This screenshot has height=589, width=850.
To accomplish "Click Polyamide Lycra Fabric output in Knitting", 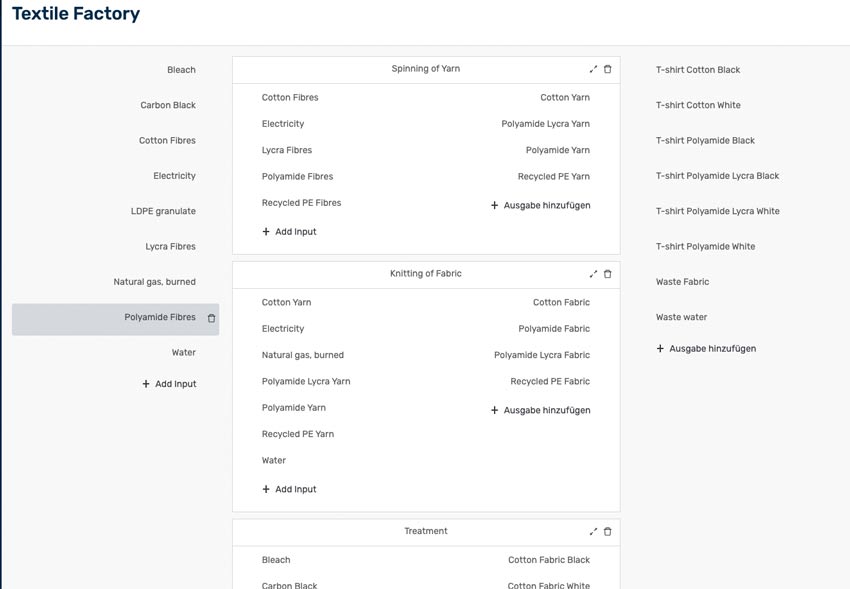I will (x=541, y=355).
